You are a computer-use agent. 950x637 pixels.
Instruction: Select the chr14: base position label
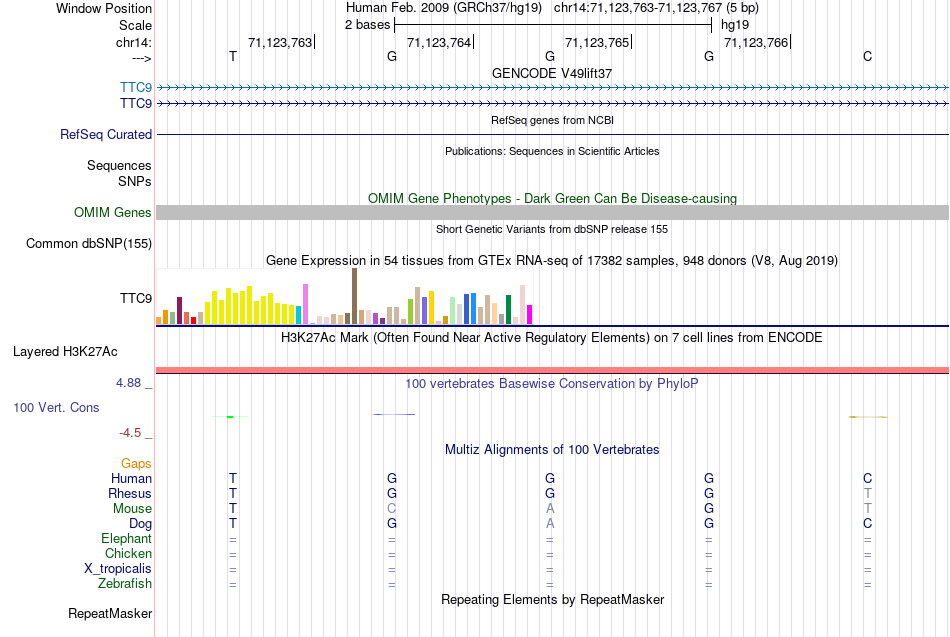(133, 42)
